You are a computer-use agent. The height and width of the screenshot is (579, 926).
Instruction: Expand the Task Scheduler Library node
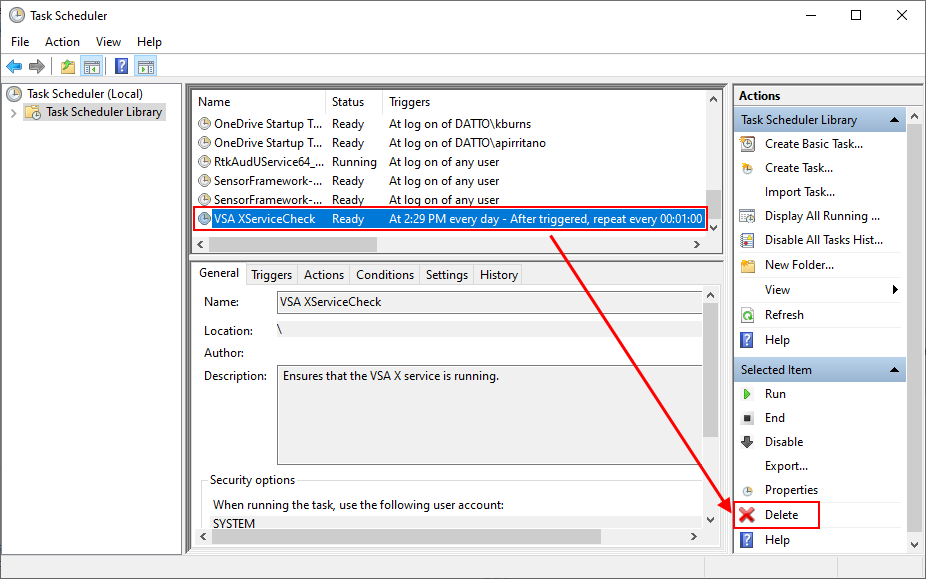coord(14,112)
